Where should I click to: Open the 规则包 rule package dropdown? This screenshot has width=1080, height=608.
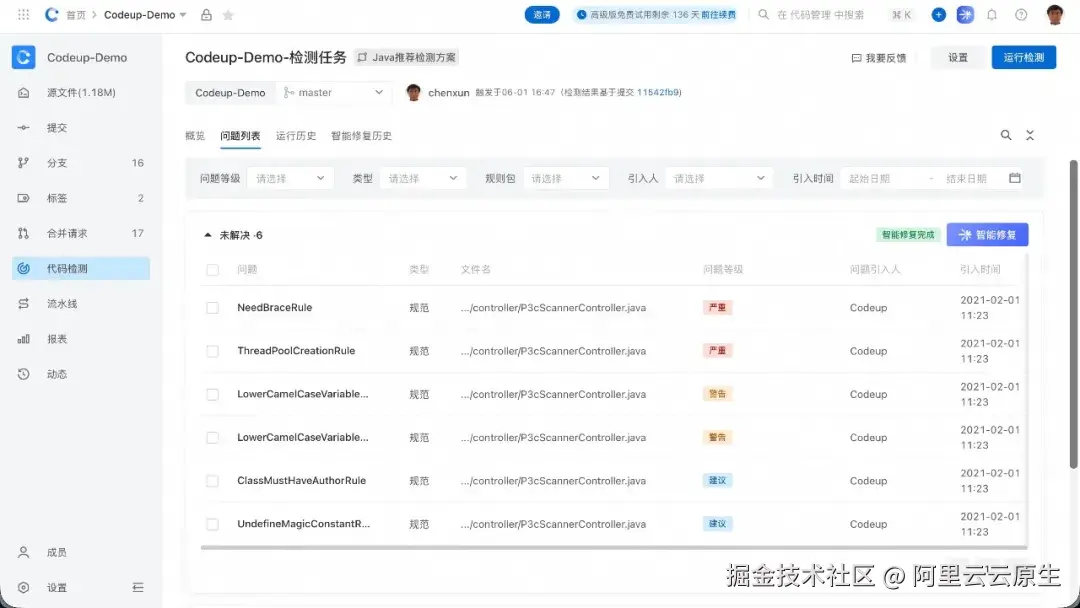pos(565,178)
